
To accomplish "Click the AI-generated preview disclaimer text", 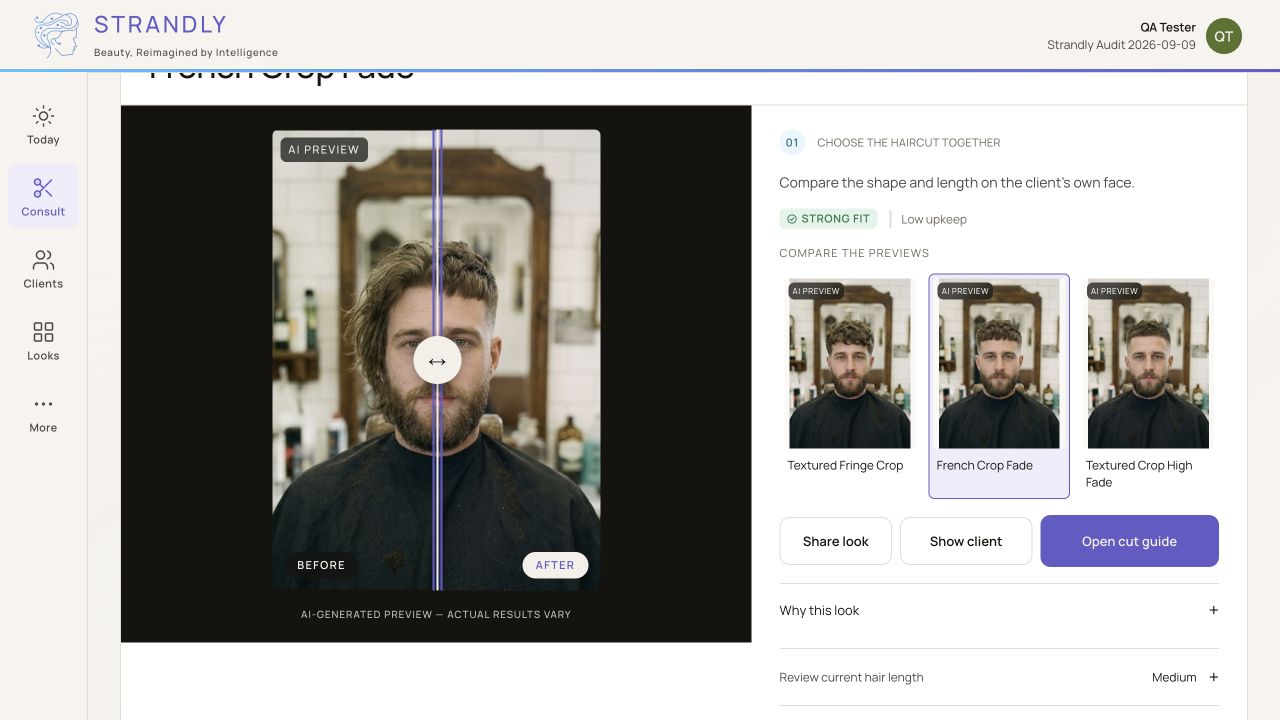I will [436, 614].
